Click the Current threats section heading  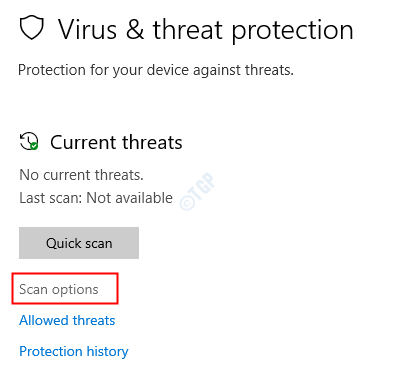(116, 142)
